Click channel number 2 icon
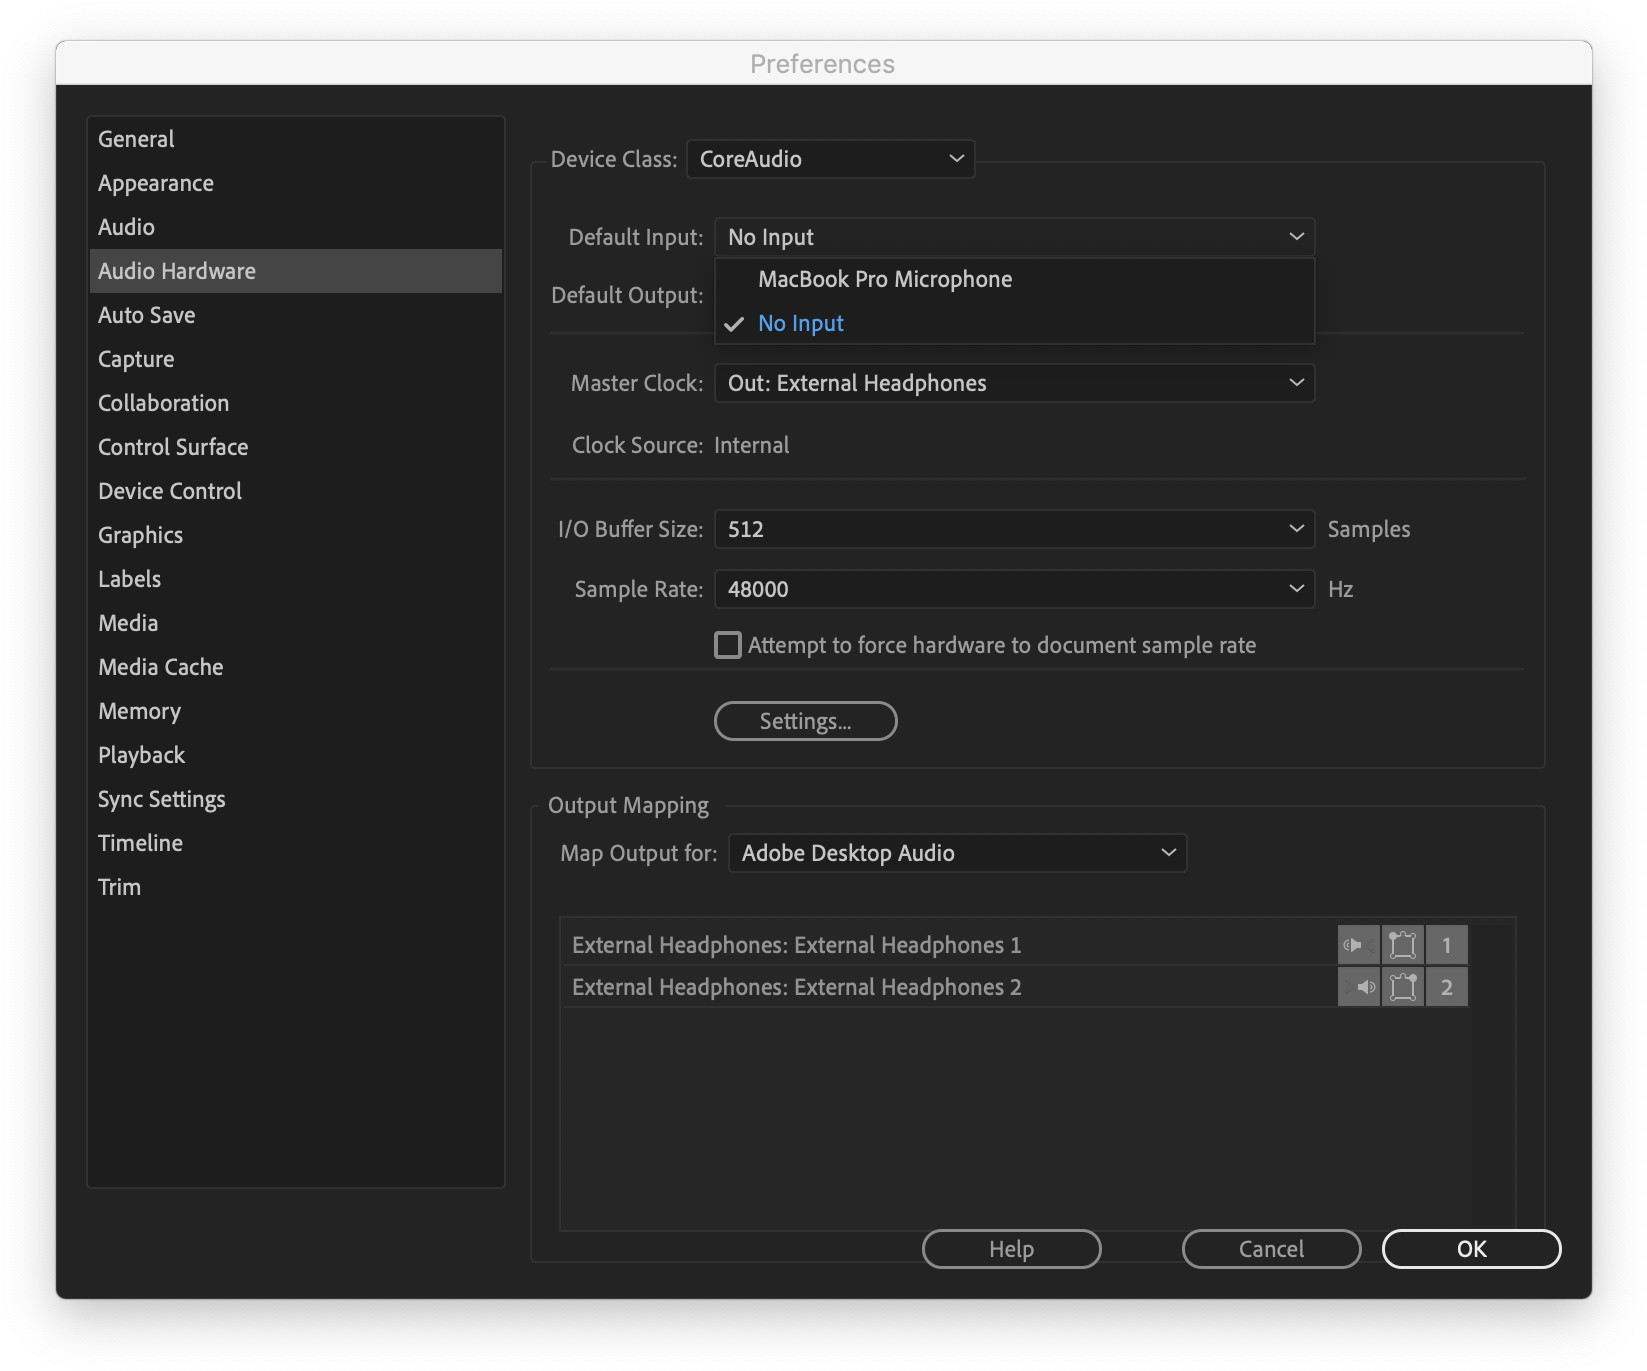 coord(1446,987)
